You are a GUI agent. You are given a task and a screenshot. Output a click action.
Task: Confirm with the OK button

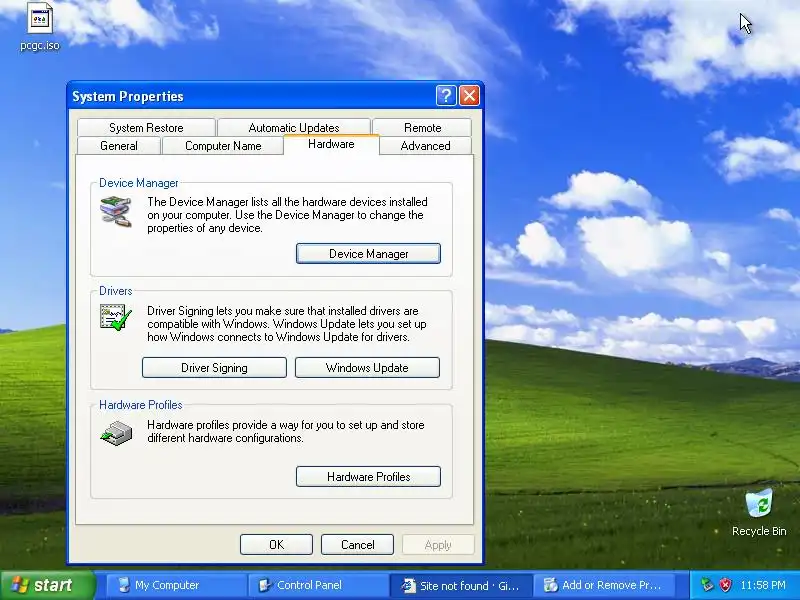point(277,545)
